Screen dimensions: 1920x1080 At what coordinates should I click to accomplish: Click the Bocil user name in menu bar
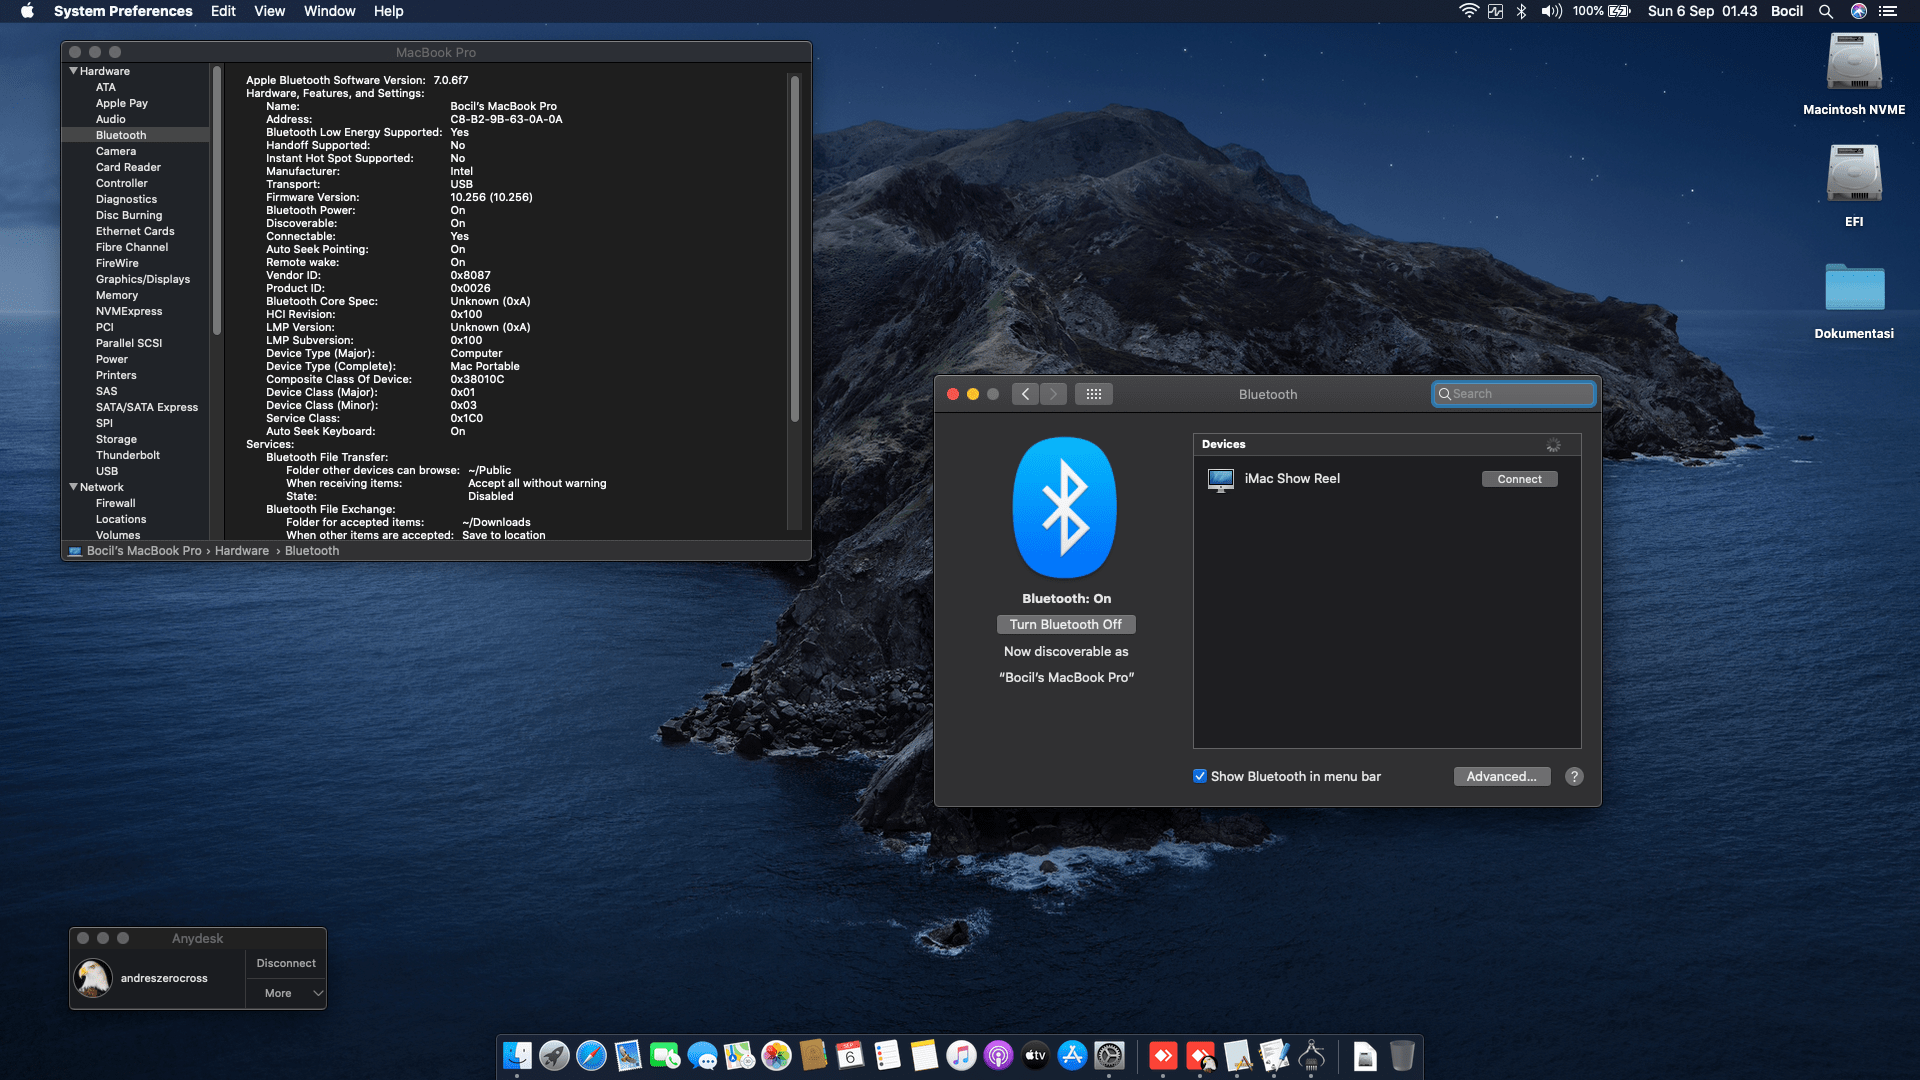(x=1786, y=11)
